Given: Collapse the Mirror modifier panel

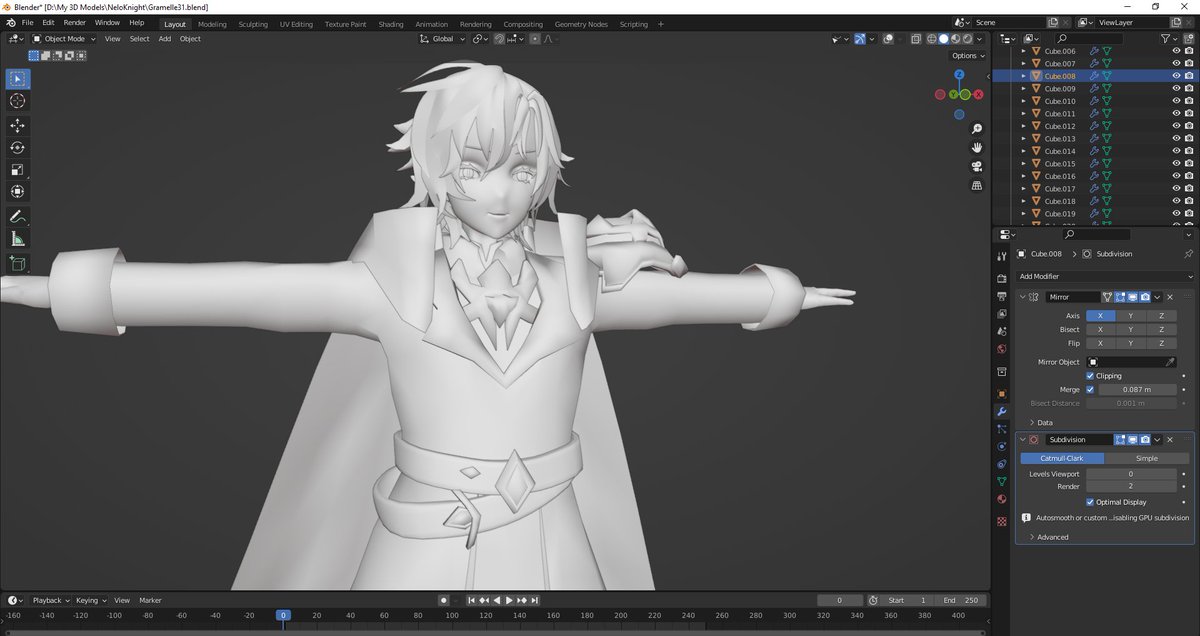Looking at the screenshot, I should tap(1023, 297).
